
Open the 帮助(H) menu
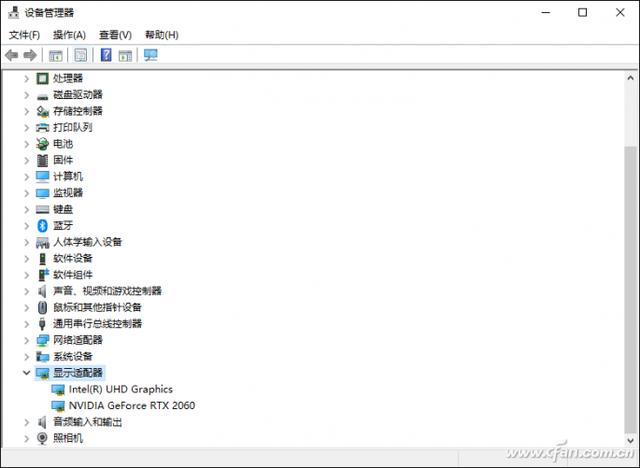click(x=162, y=35)
